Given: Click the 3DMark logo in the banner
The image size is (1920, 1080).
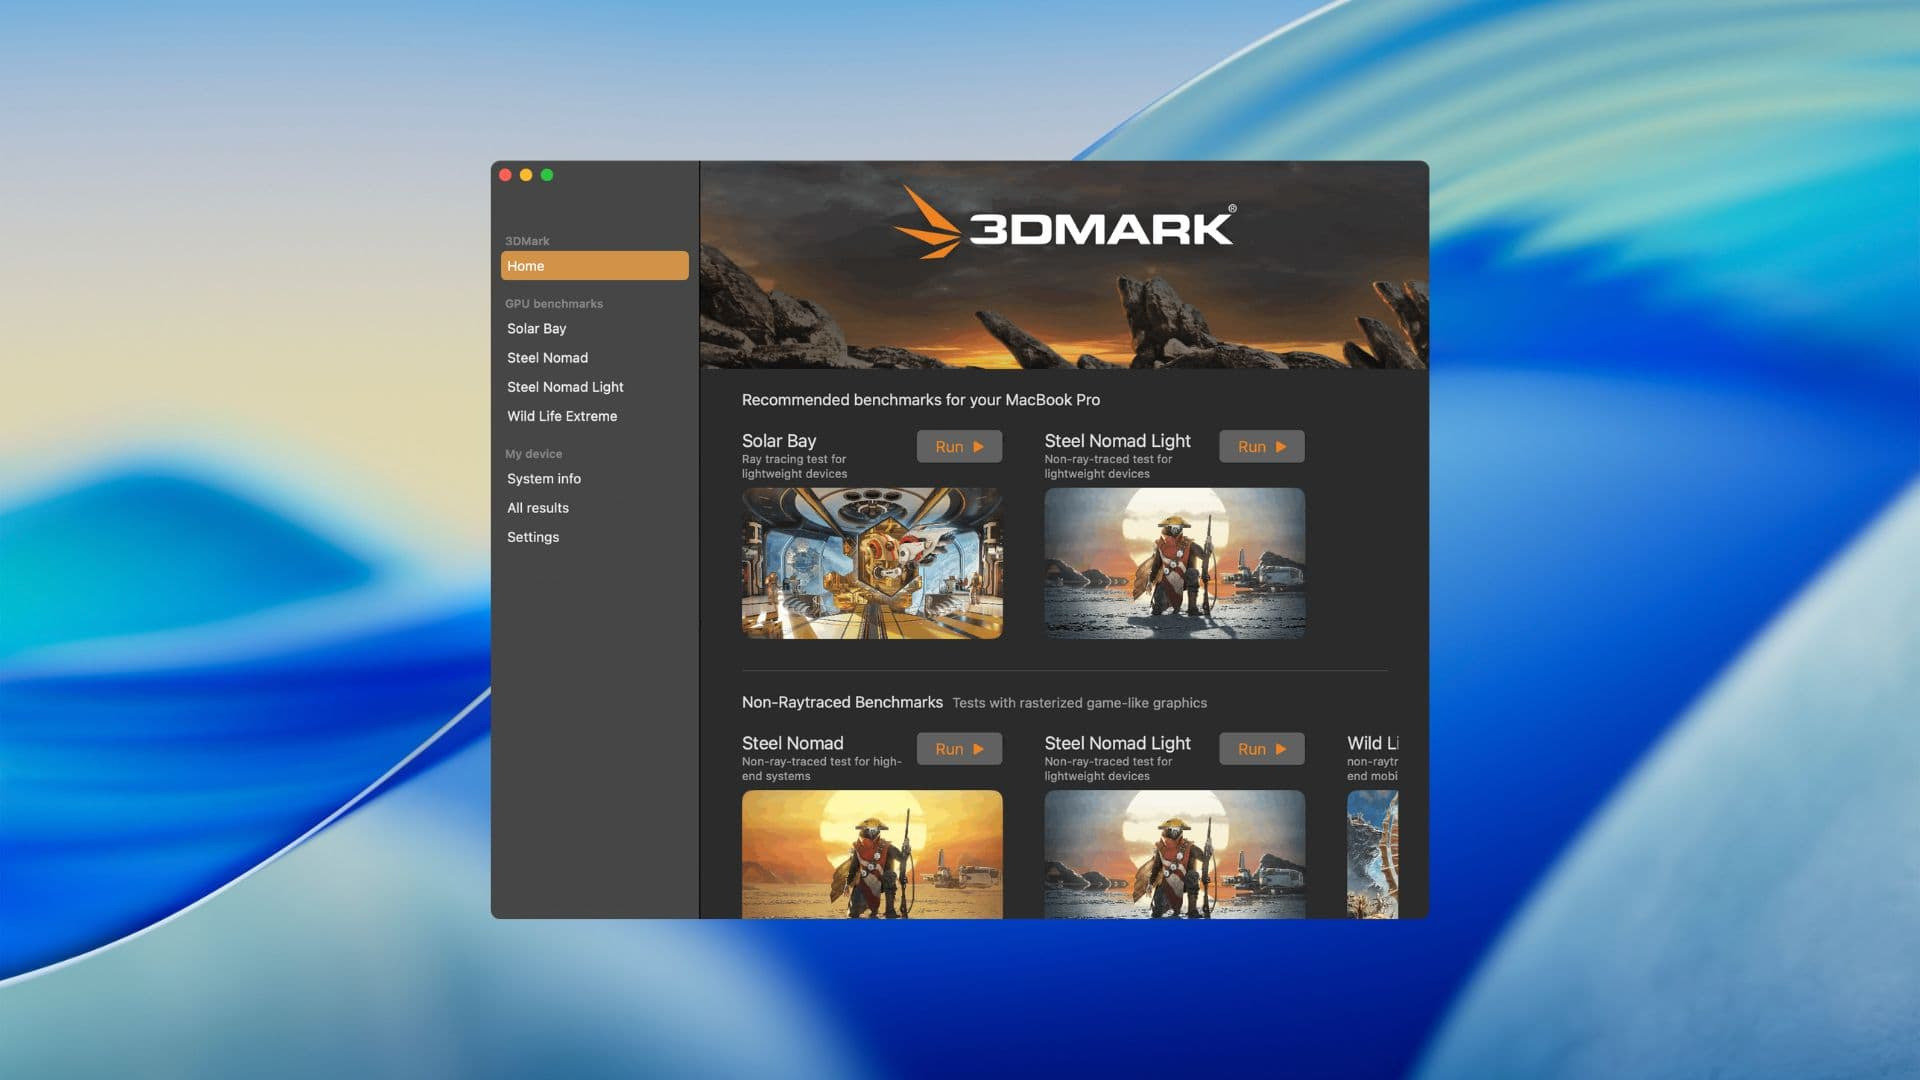Looking at the screenshot, I should 1064,222.
